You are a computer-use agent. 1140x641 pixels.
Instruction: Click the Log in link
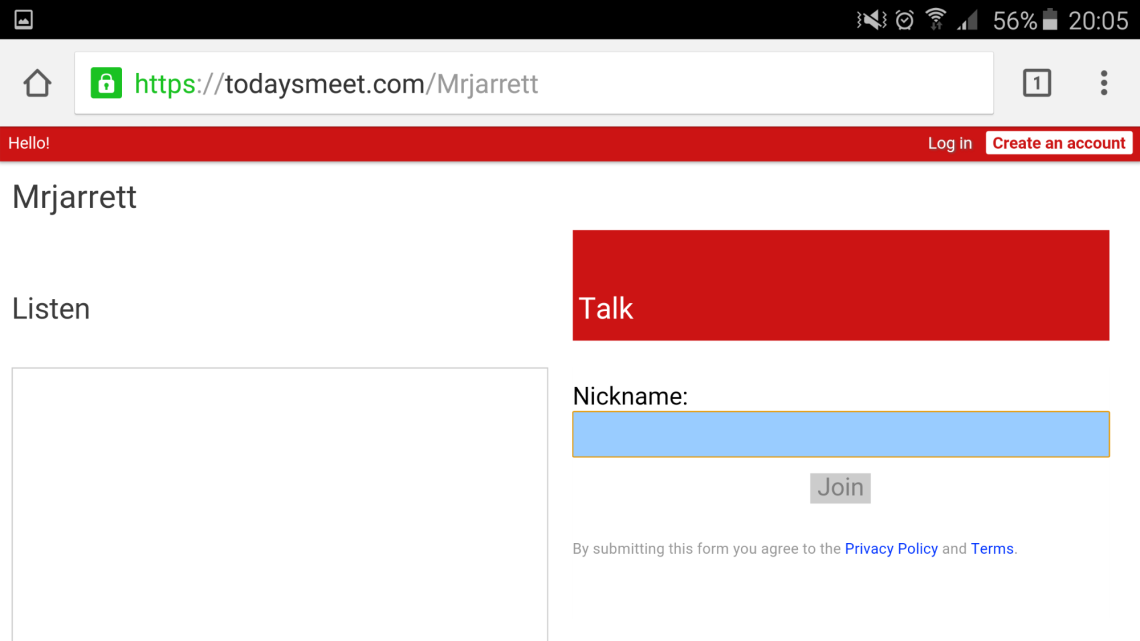(949, 143)
